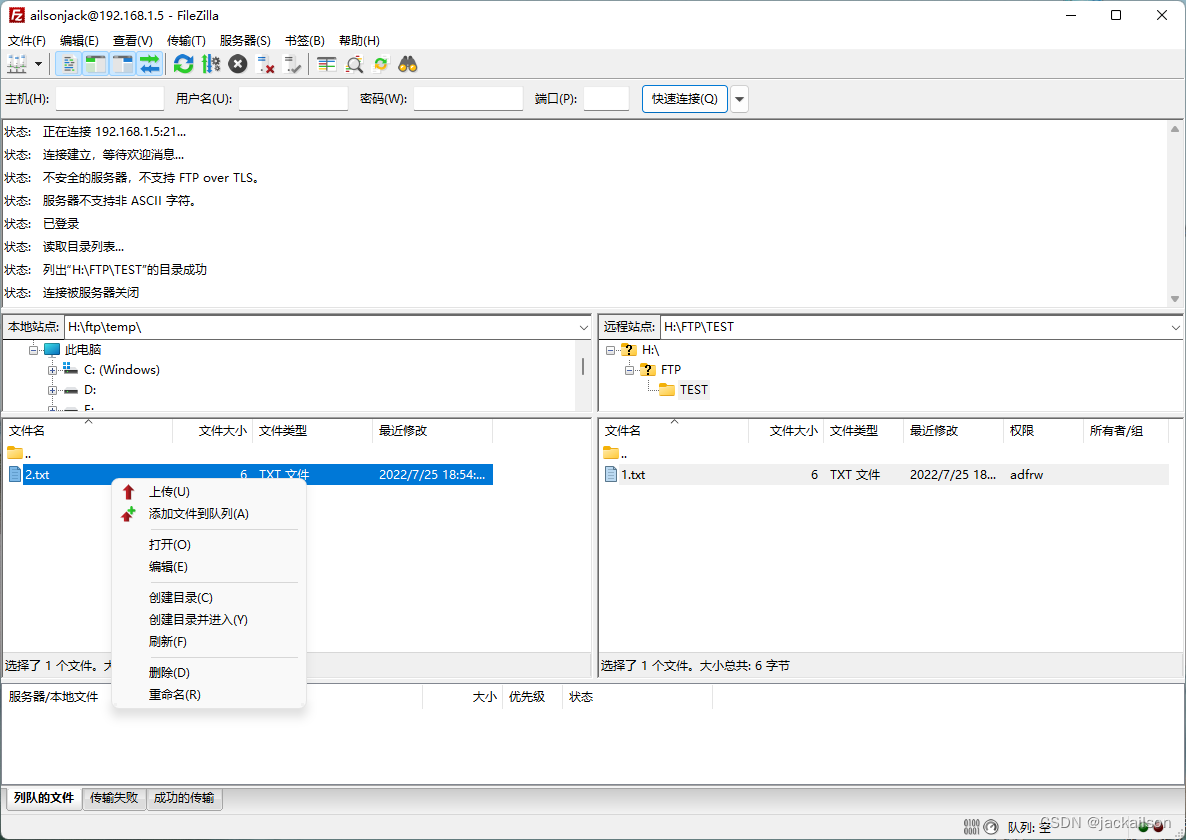Choose 重命名(R) from the context menu

pos(209,695)
